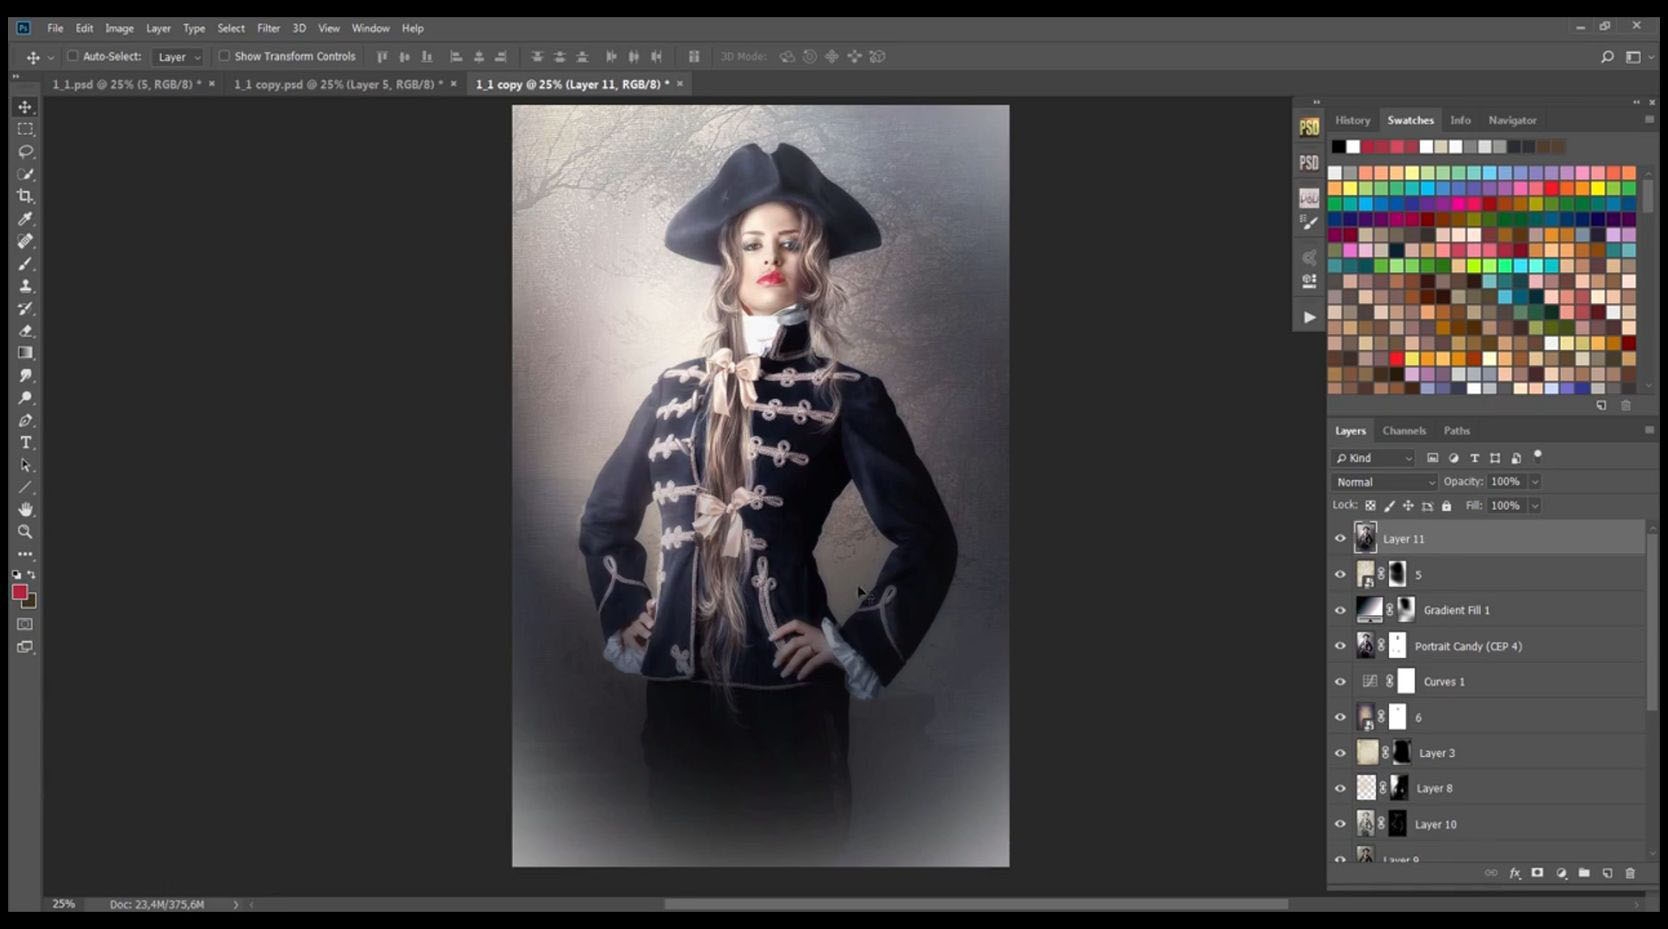Open the Move tool preset picker arrow
1668x929 pixels.
tap(50, 57)
